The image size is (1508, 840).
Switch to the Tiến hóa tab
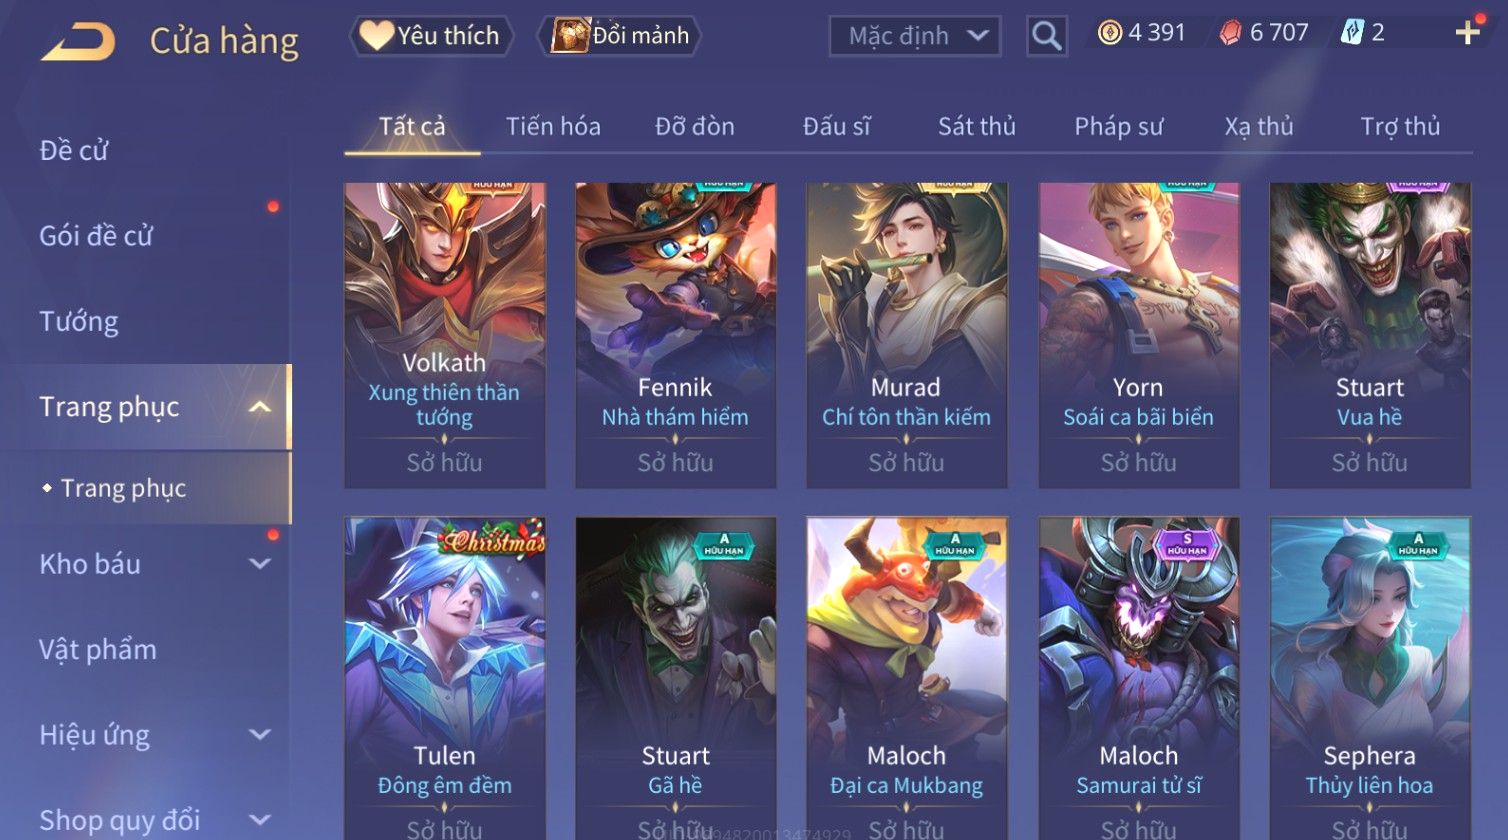[x=553, y=126]
